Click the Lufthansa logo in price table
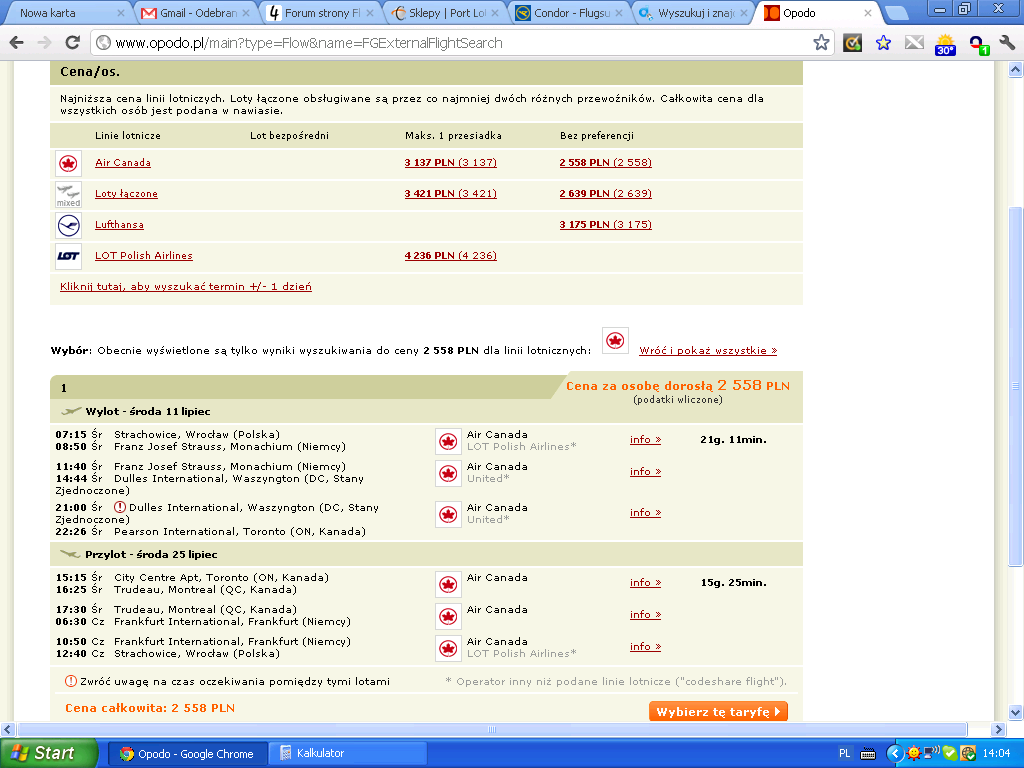This screenshot has height=768, width=1024. coord(69,225)
